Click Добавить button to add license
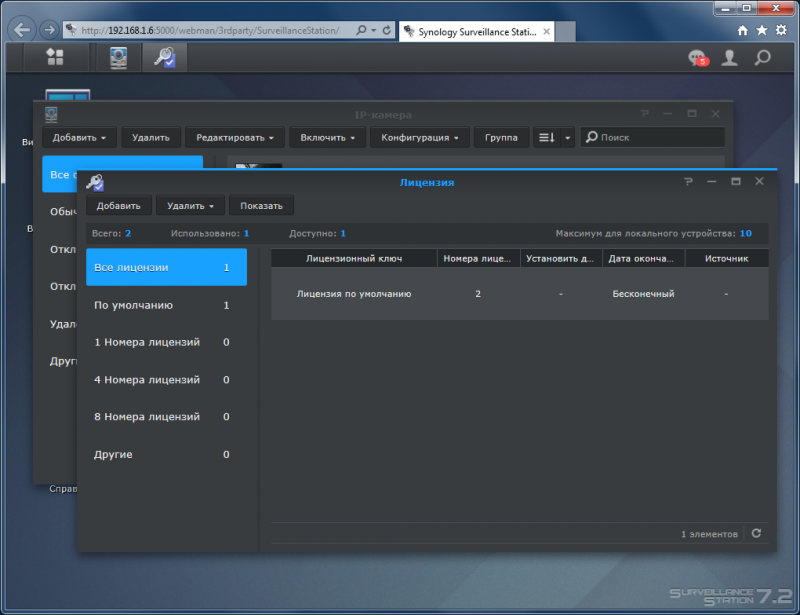The width and height of the screenshot is (800, 615). click(118, 206)
